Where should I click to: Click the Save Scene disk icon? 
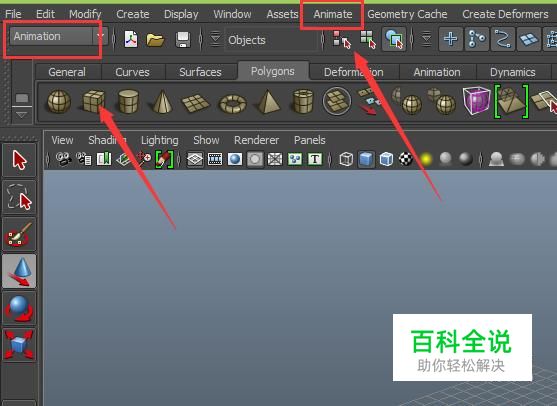[183, 39]
